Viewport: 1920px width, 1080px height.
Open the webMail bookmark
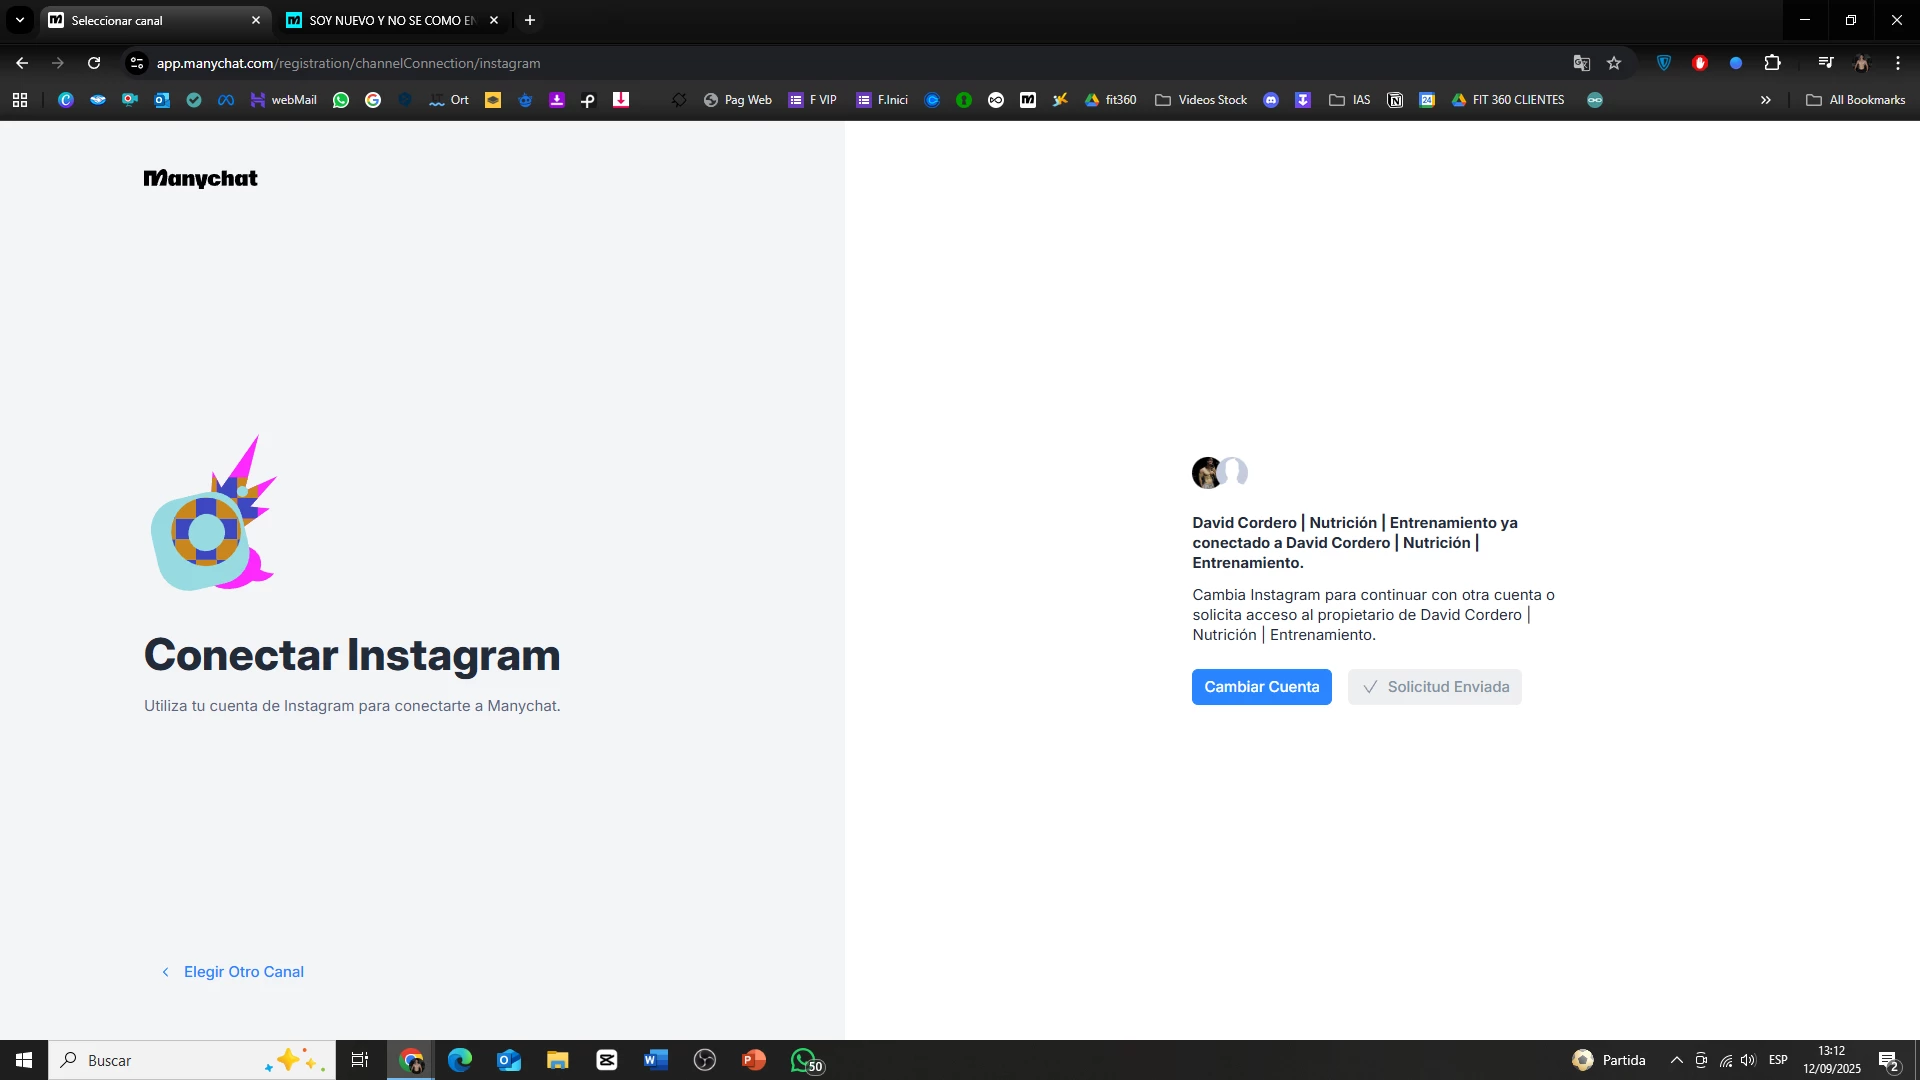[x=284, y=100]
